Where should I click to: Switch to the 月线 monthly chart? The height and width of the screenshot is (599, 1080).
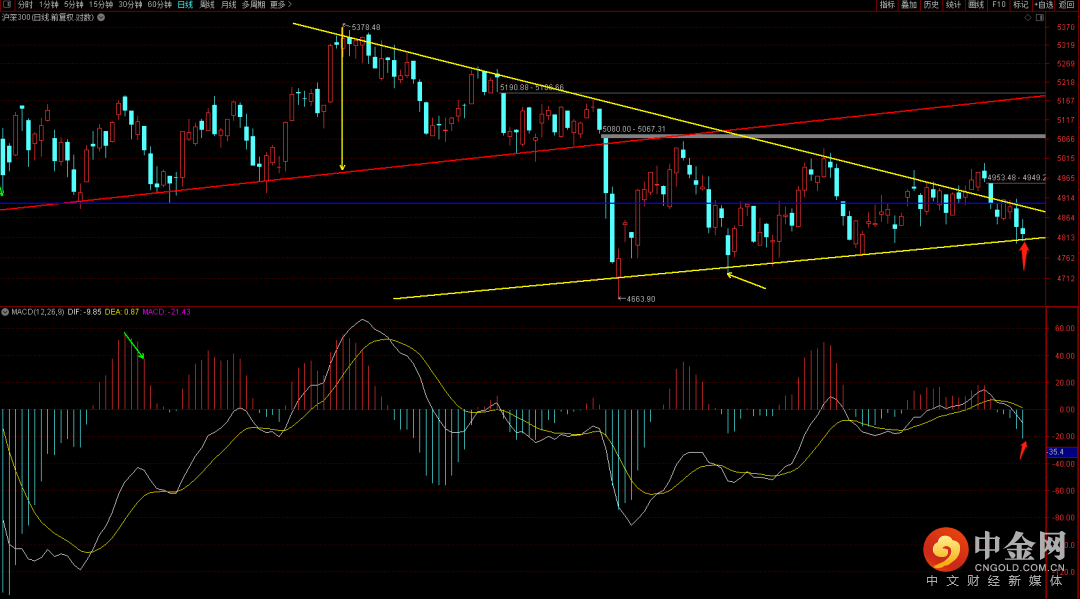[x=229, y=5]
